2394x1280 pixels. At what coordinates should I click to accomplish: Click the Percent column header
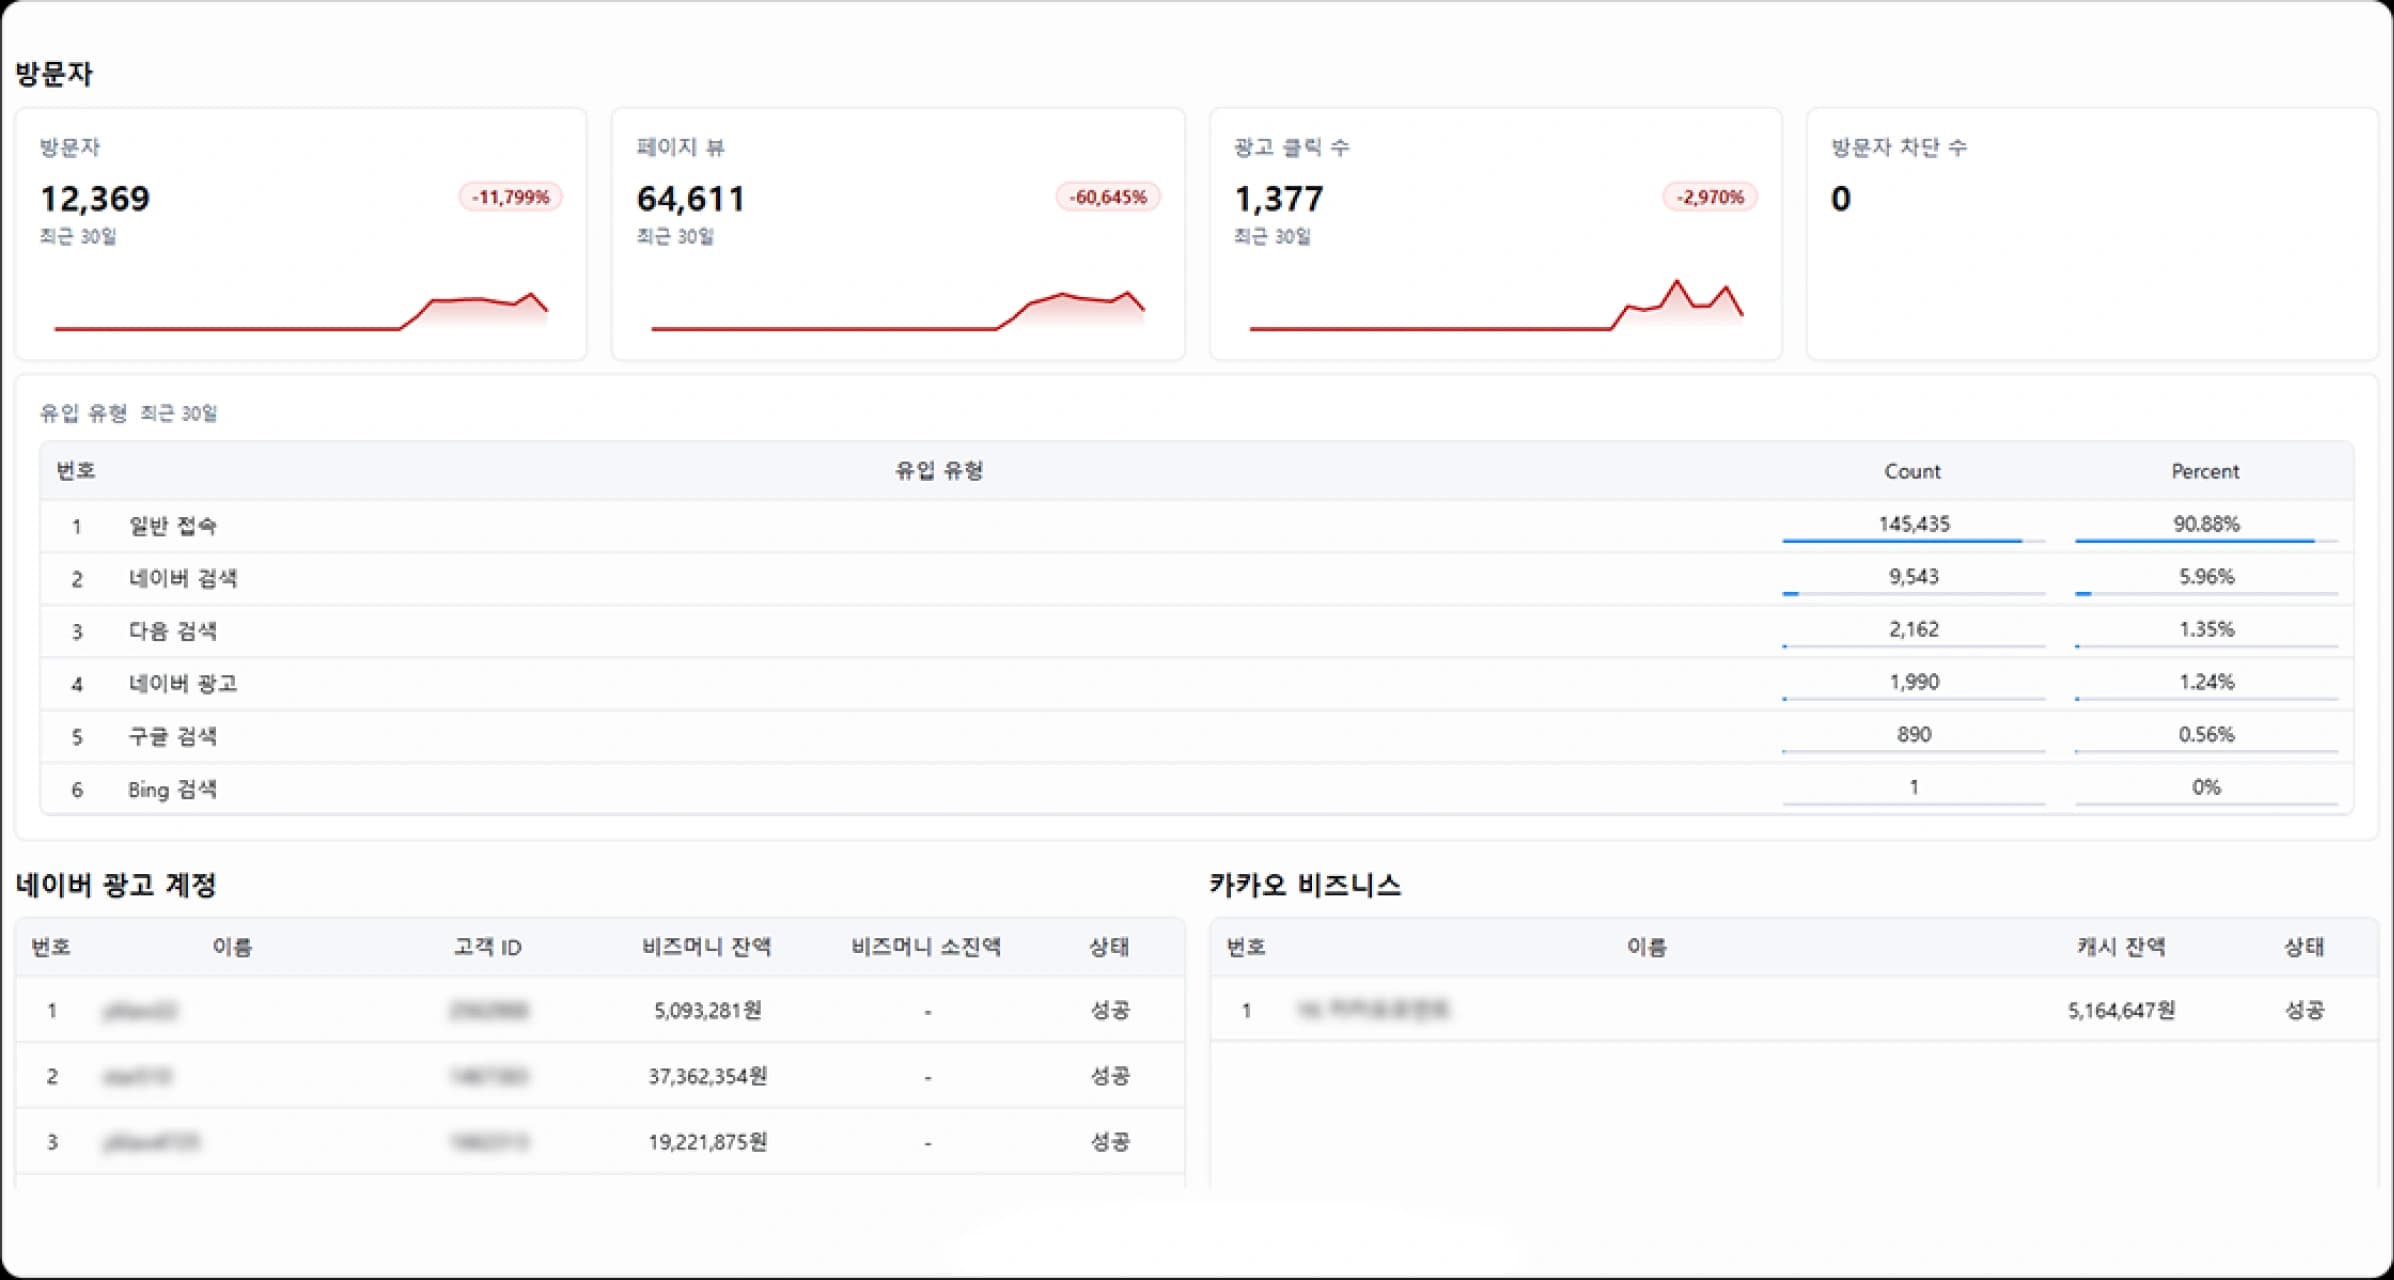point(2205,471)
